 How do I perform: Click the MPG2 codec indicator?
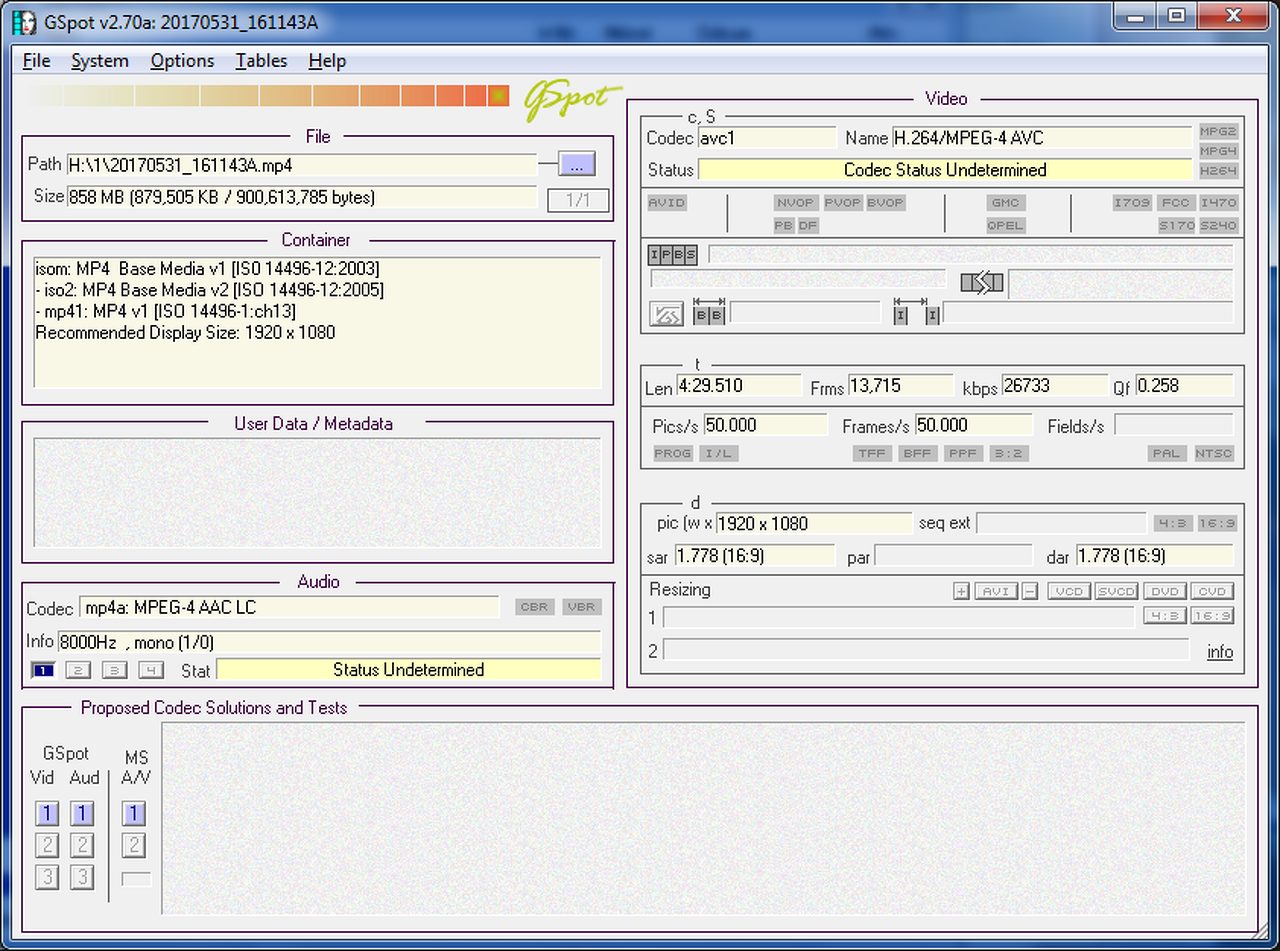click(x=1219, y=132)
